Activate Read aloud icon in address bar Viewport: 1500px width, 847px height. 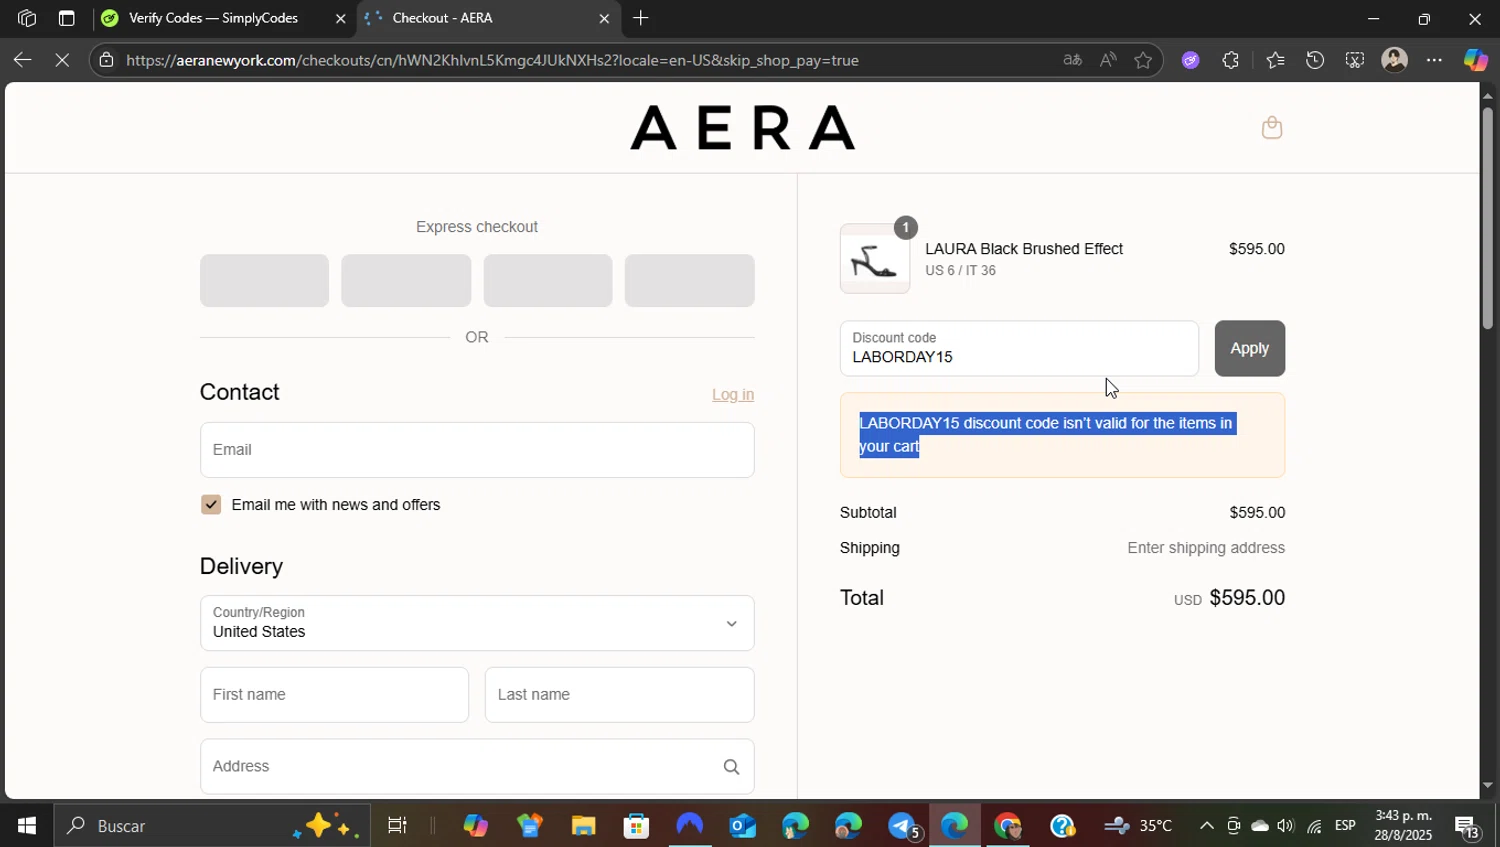(1108, 60)
